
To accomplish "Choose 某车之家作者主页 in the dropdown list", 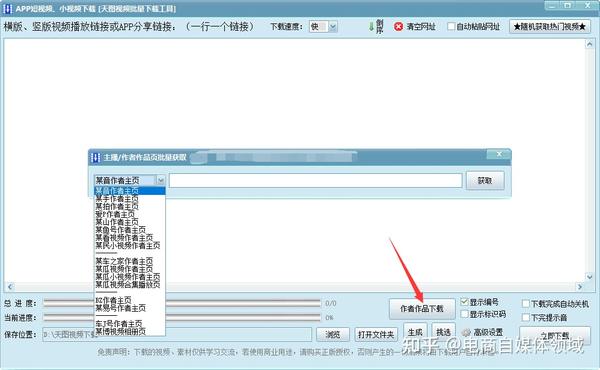I will (x=124, y=261).
